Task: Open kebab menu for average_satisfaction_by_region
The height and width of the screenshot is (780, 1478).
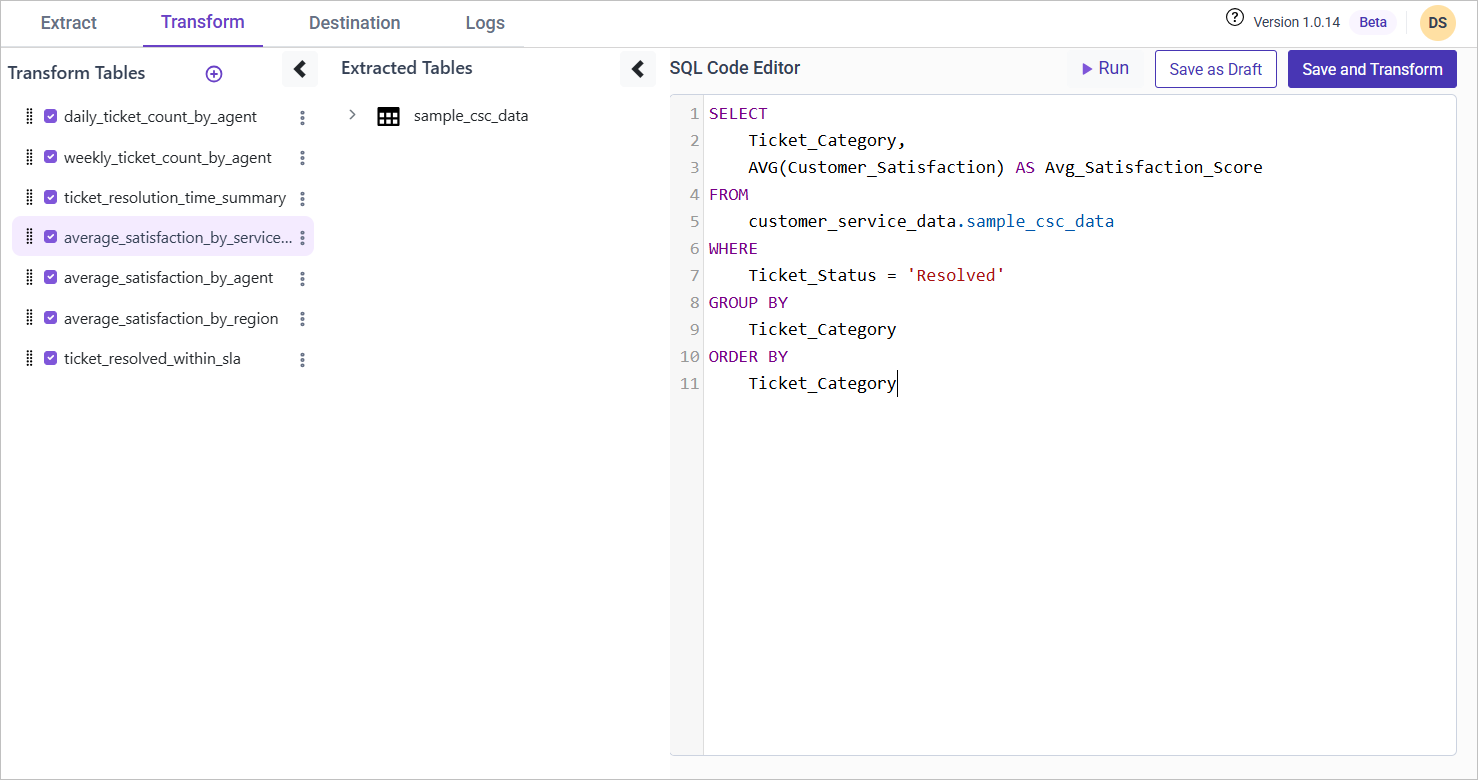Action: 302,319
